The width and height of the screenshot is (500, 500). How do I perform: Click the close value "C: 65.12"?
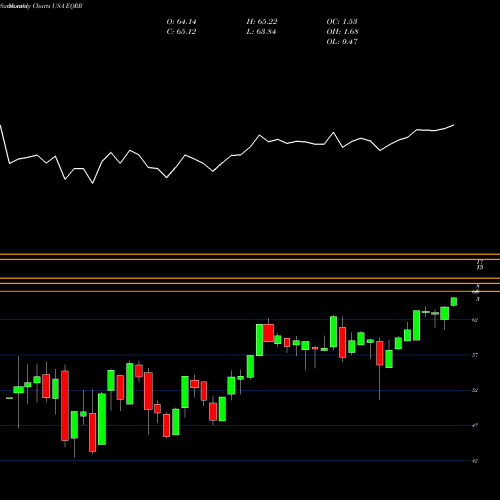coord(181,32)
